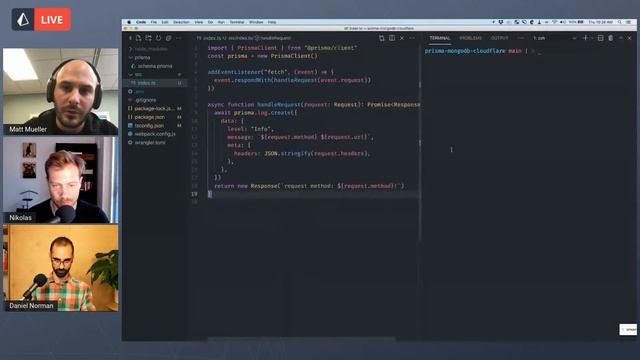
Task: Click the Refresh Explorer icon
Action: [158, 38]
